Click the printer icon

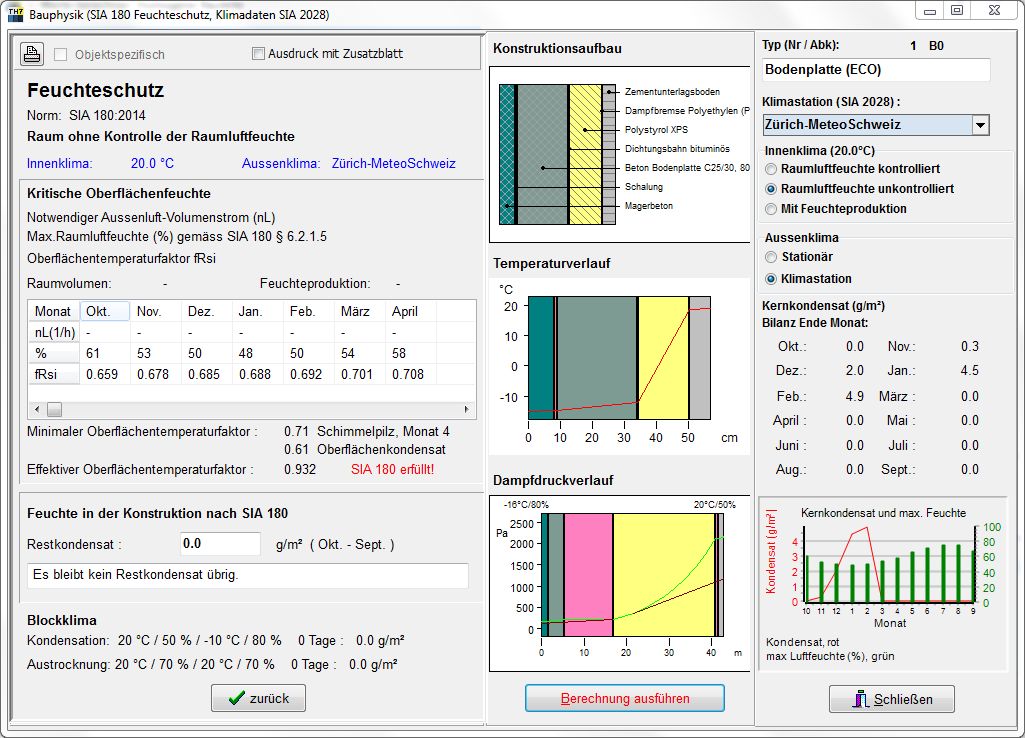pyautogui.click(x=32, y=54)
